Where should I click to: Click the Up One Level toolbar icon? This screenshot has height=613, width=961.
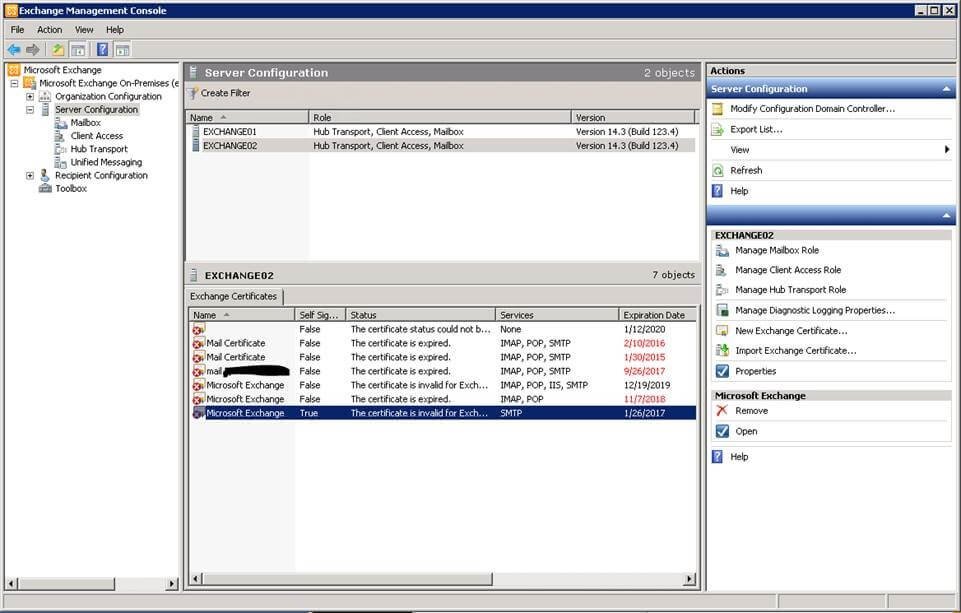tap(58, 50)
